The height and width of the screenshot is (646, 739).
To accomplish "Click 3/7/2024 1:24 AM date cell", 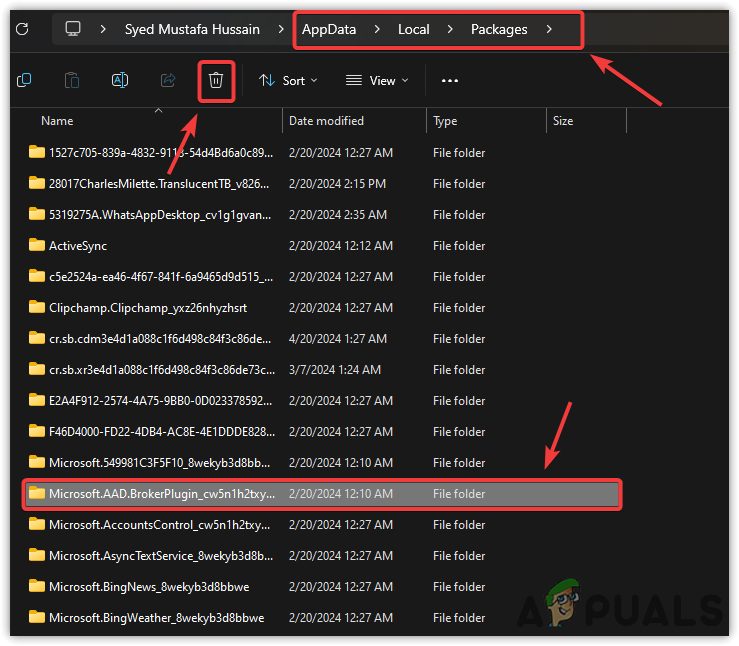I will [335, 370].
